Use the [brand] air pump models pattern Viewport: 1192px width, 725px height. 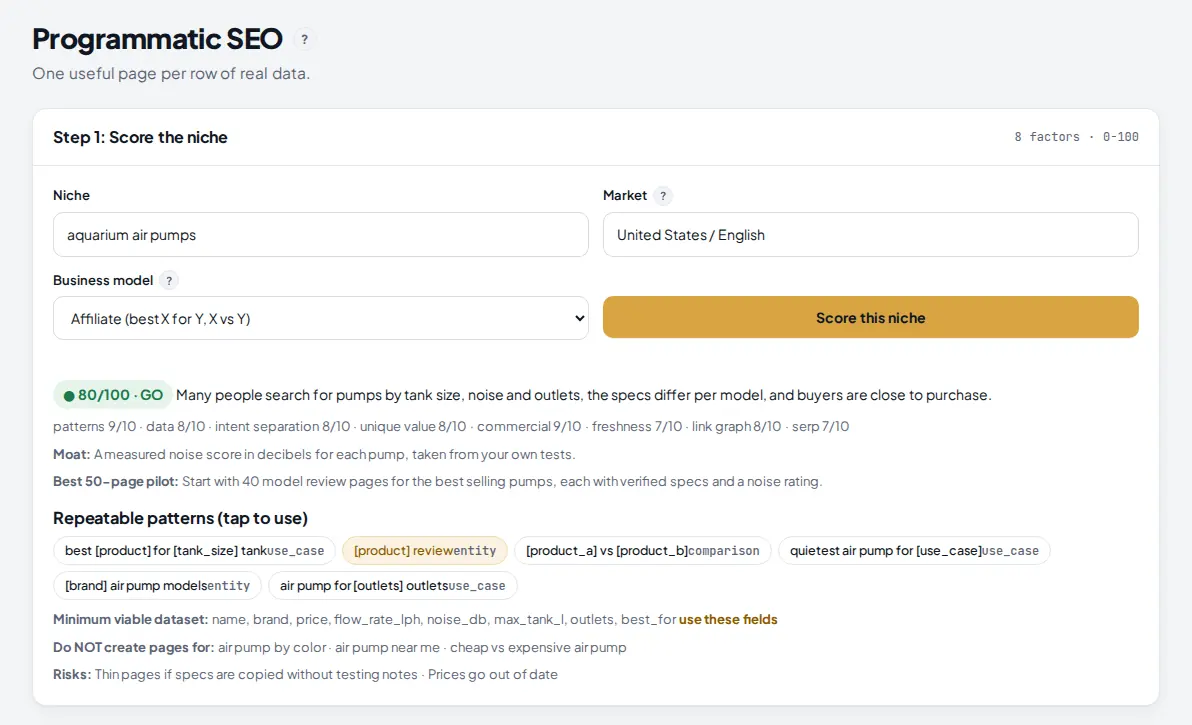[x=157, y=586]
